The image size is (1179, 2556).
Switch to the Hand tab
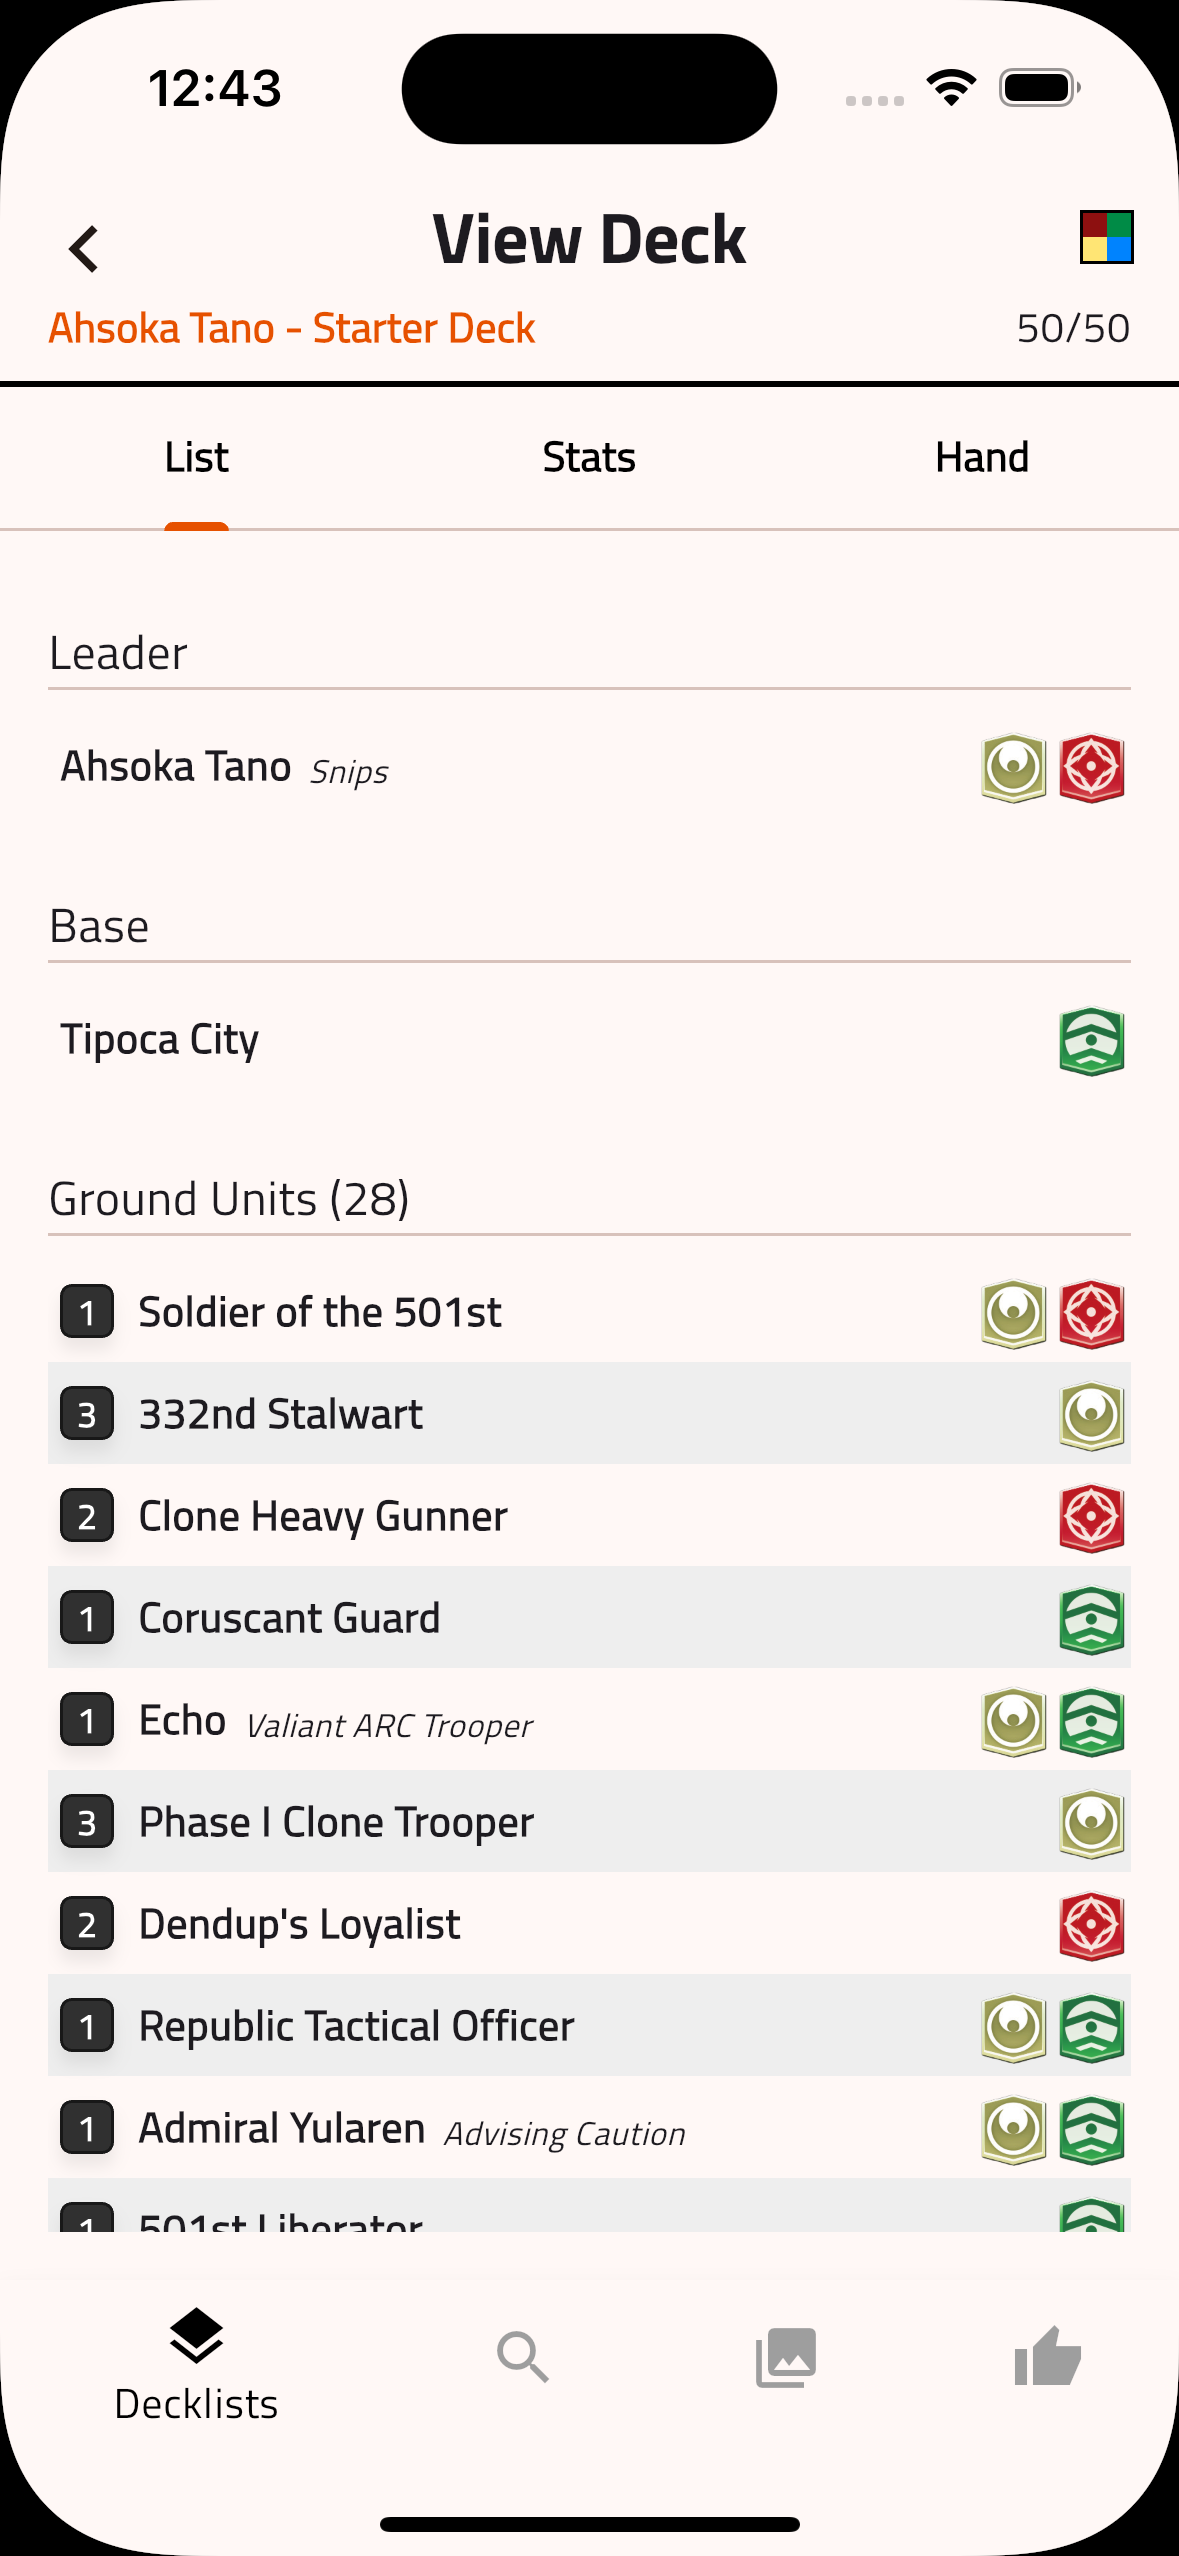point(982,456)
